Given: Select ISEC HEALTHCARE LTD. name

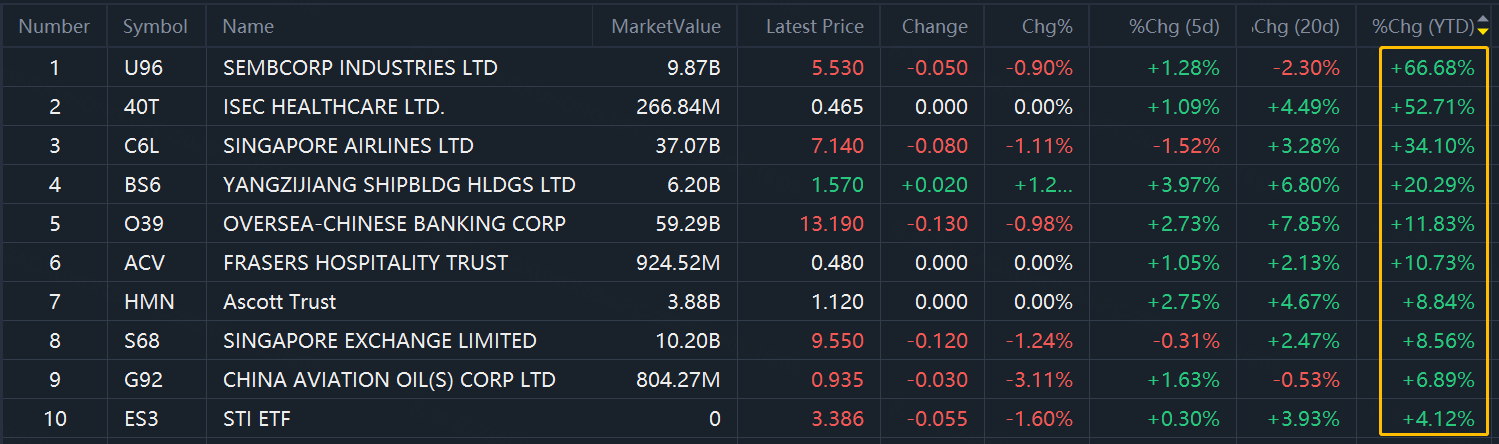Looking at the screenshot, I should click(x=334, y=107).
